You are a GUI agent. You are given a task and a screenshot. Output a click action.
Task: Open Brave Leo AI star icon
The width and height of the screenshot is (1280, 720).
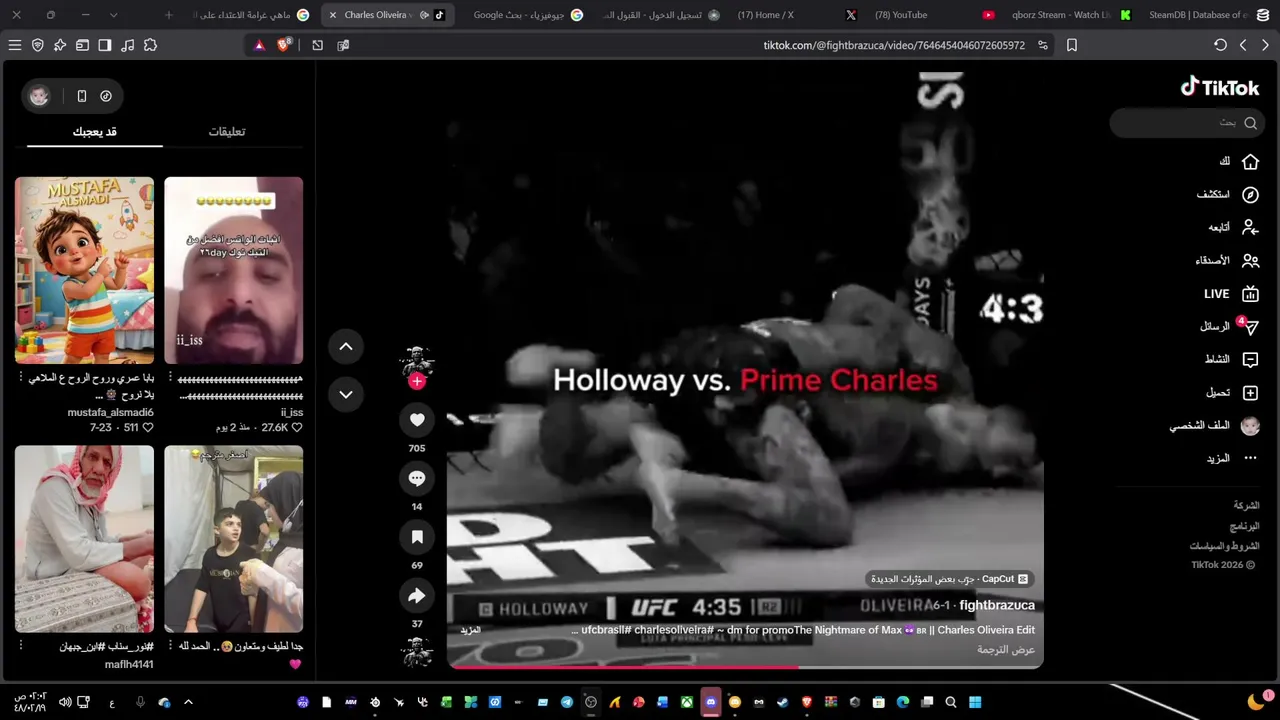[60, 45]
